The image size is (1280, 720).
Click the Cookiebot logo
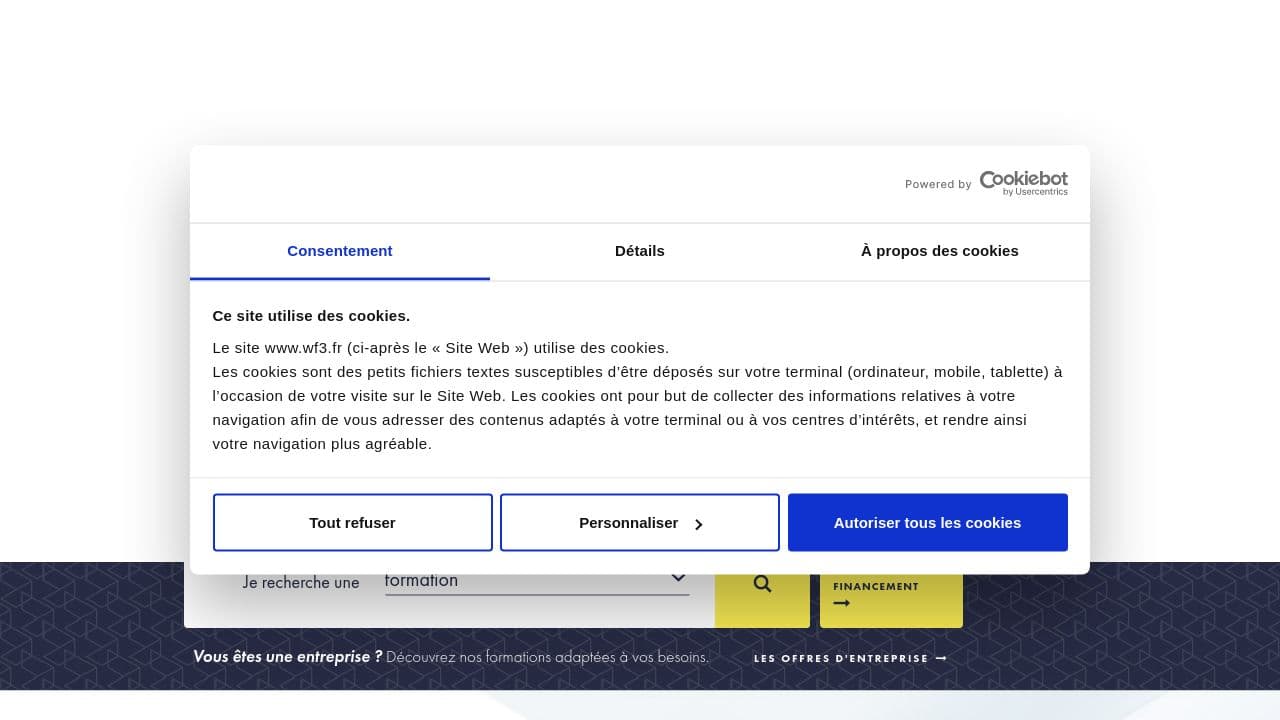click(1022, 179)
